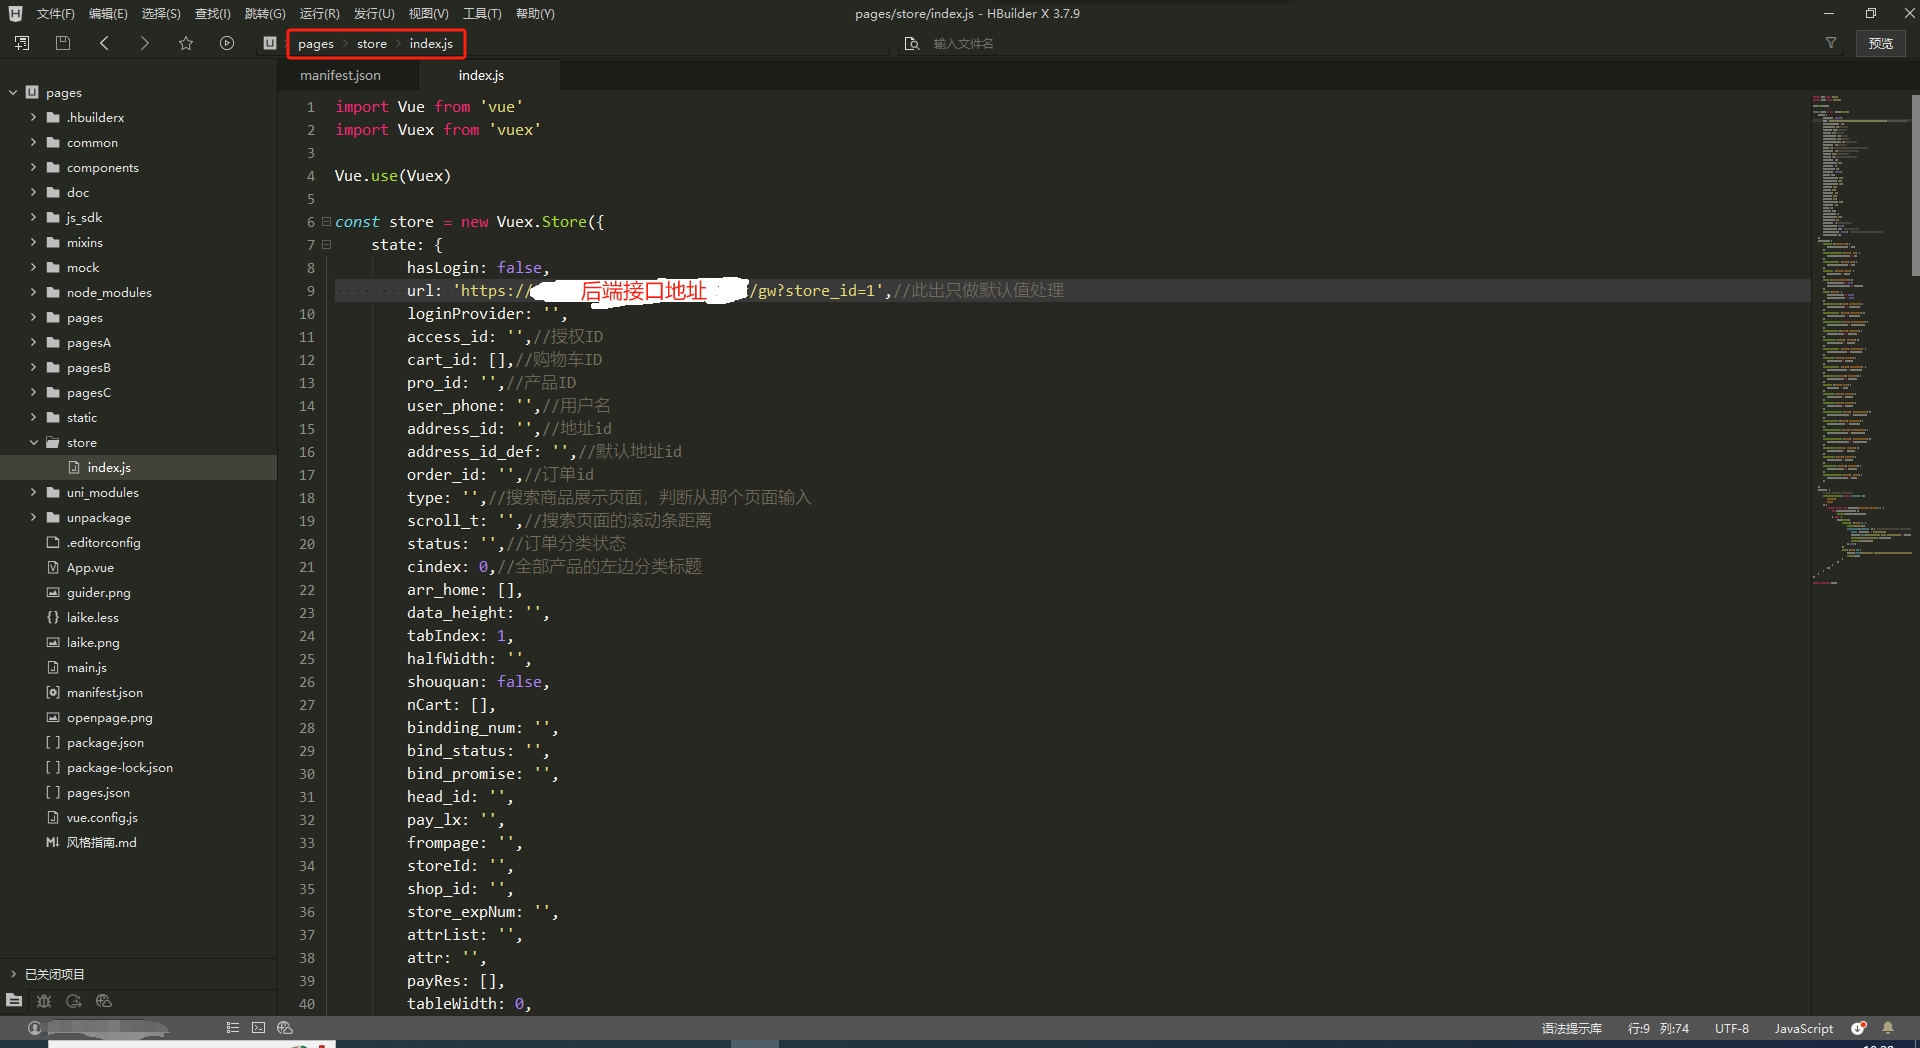The width and height of the screenshot is (1920, 1048).
Task: Click the run play icon in toolbar
Action: pyautogui.click(x=227, y=43)
